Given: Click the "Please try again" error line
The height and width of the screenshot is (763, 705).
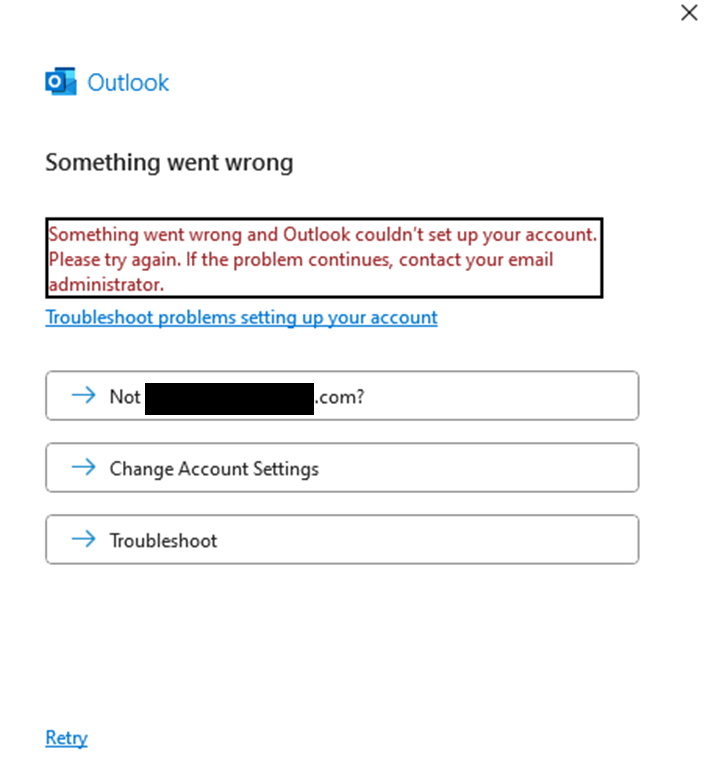Looking at the screenshot, I should coord(300,260).
